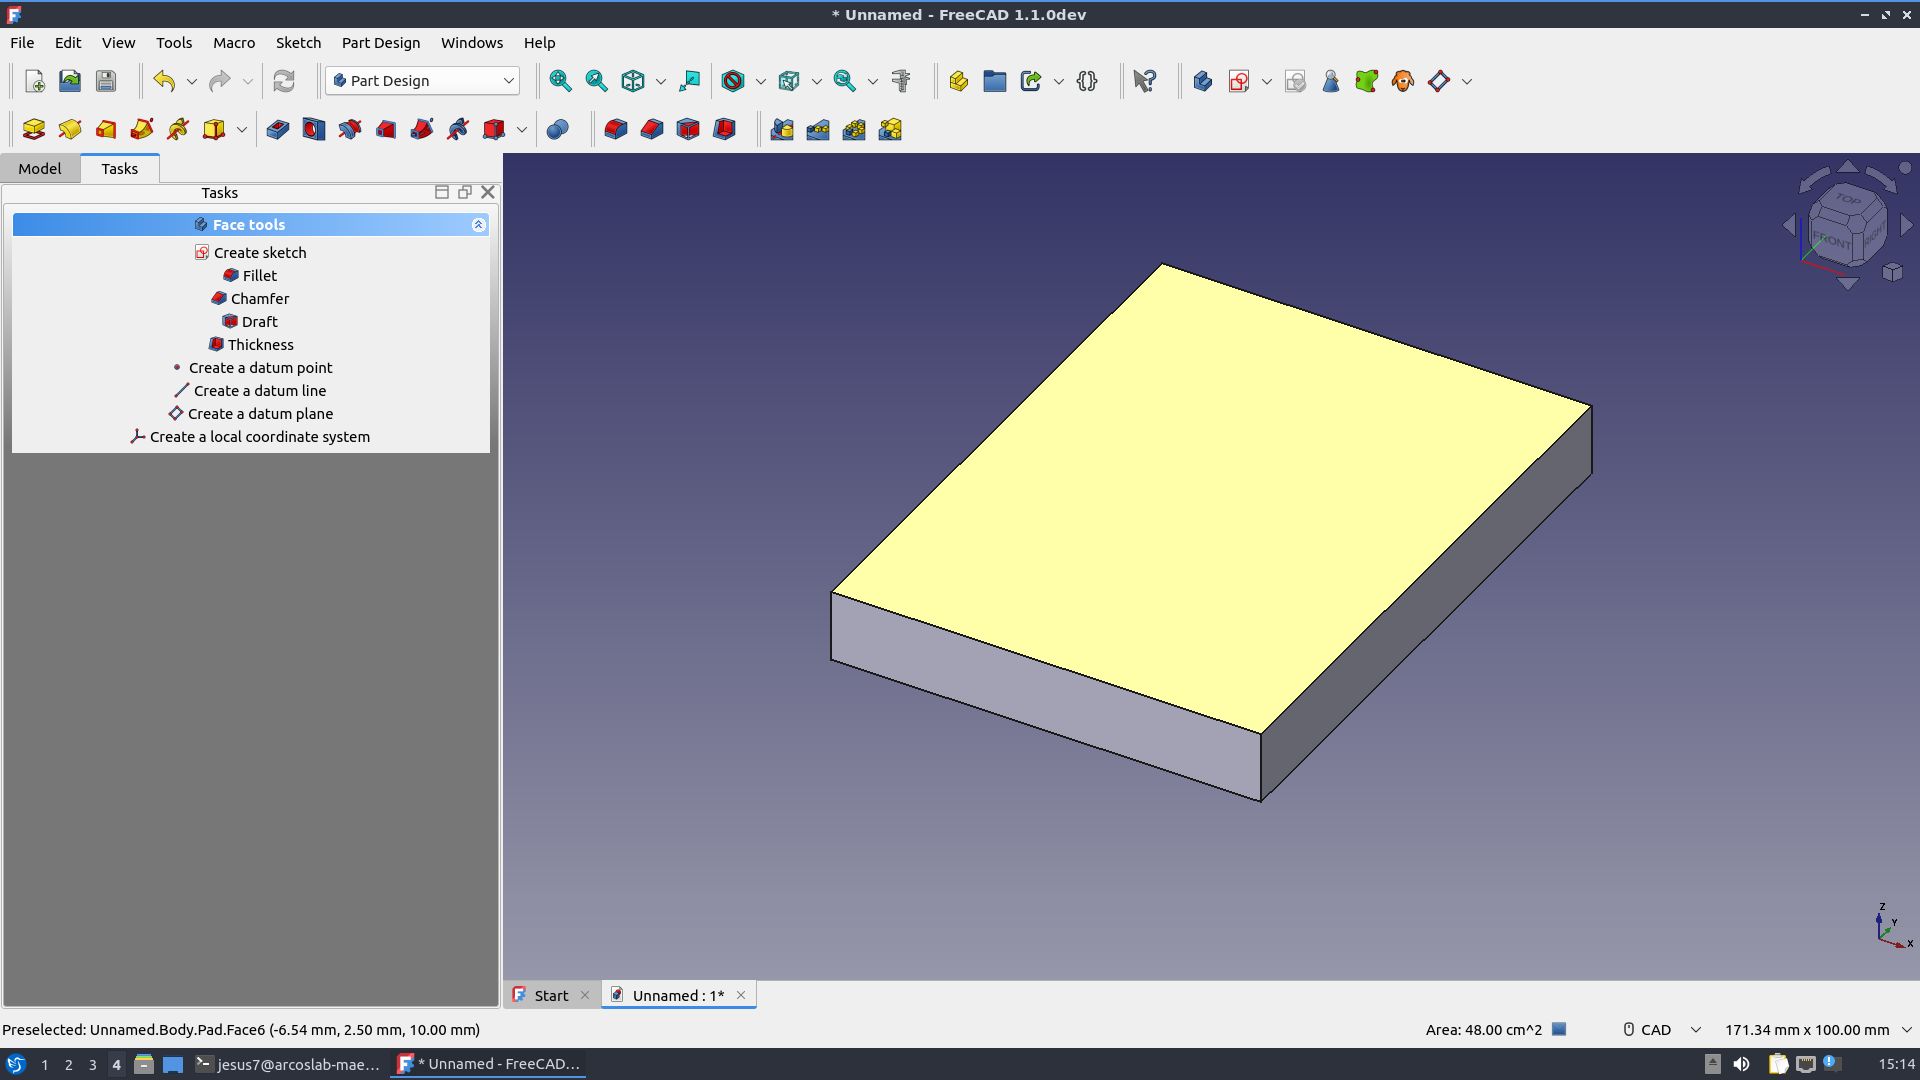The height and width of the screenshot is (1080, 1920).
Task: Open the undo history dropdown arrow
Action: (192, 81)
